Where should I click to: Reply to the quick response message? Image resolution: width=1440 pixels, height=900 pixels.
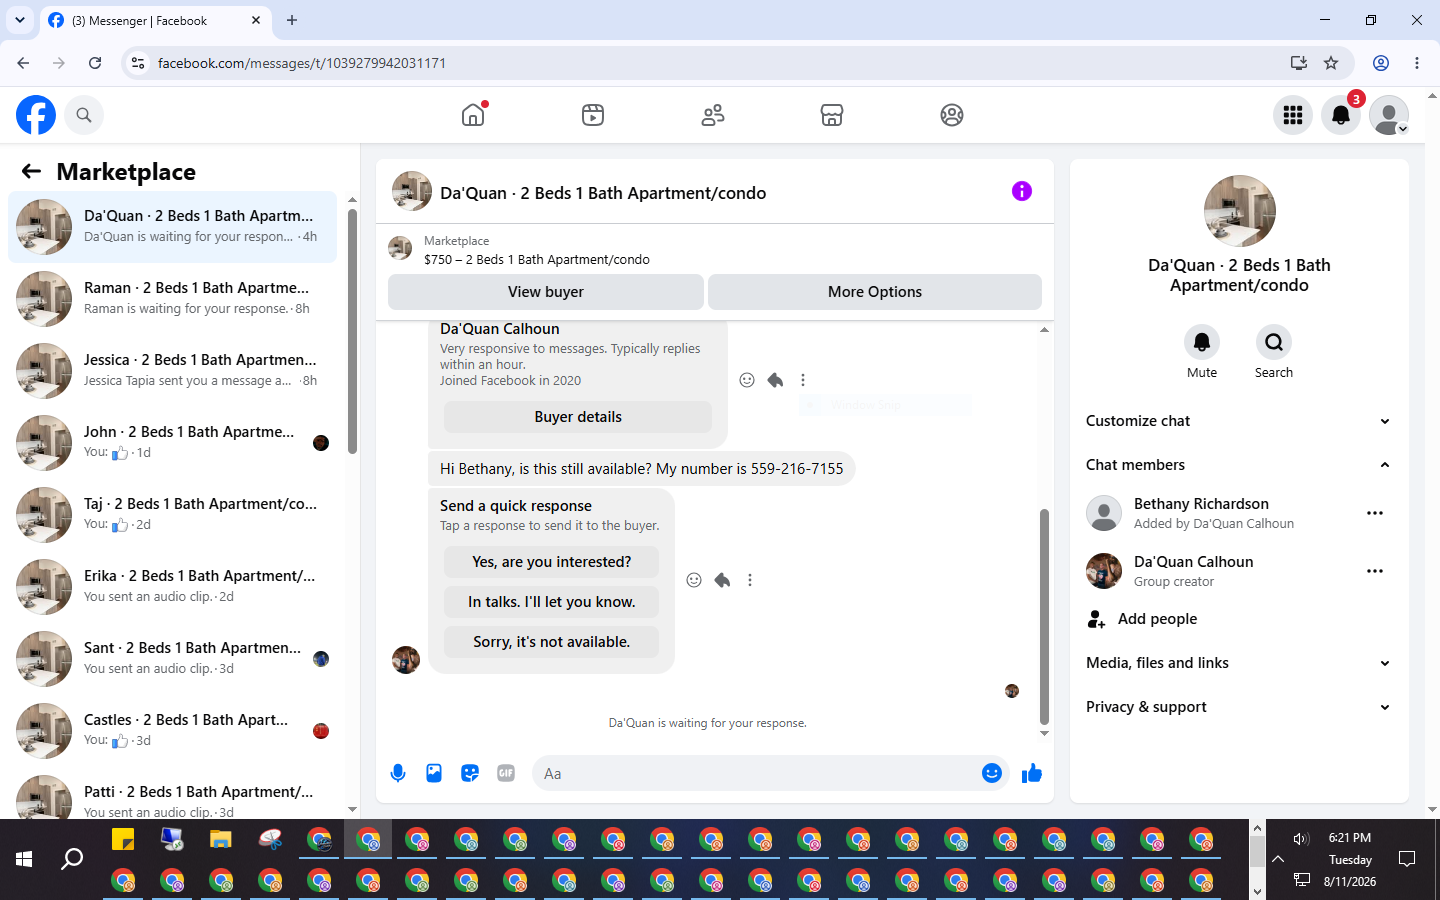pos(722,580)
